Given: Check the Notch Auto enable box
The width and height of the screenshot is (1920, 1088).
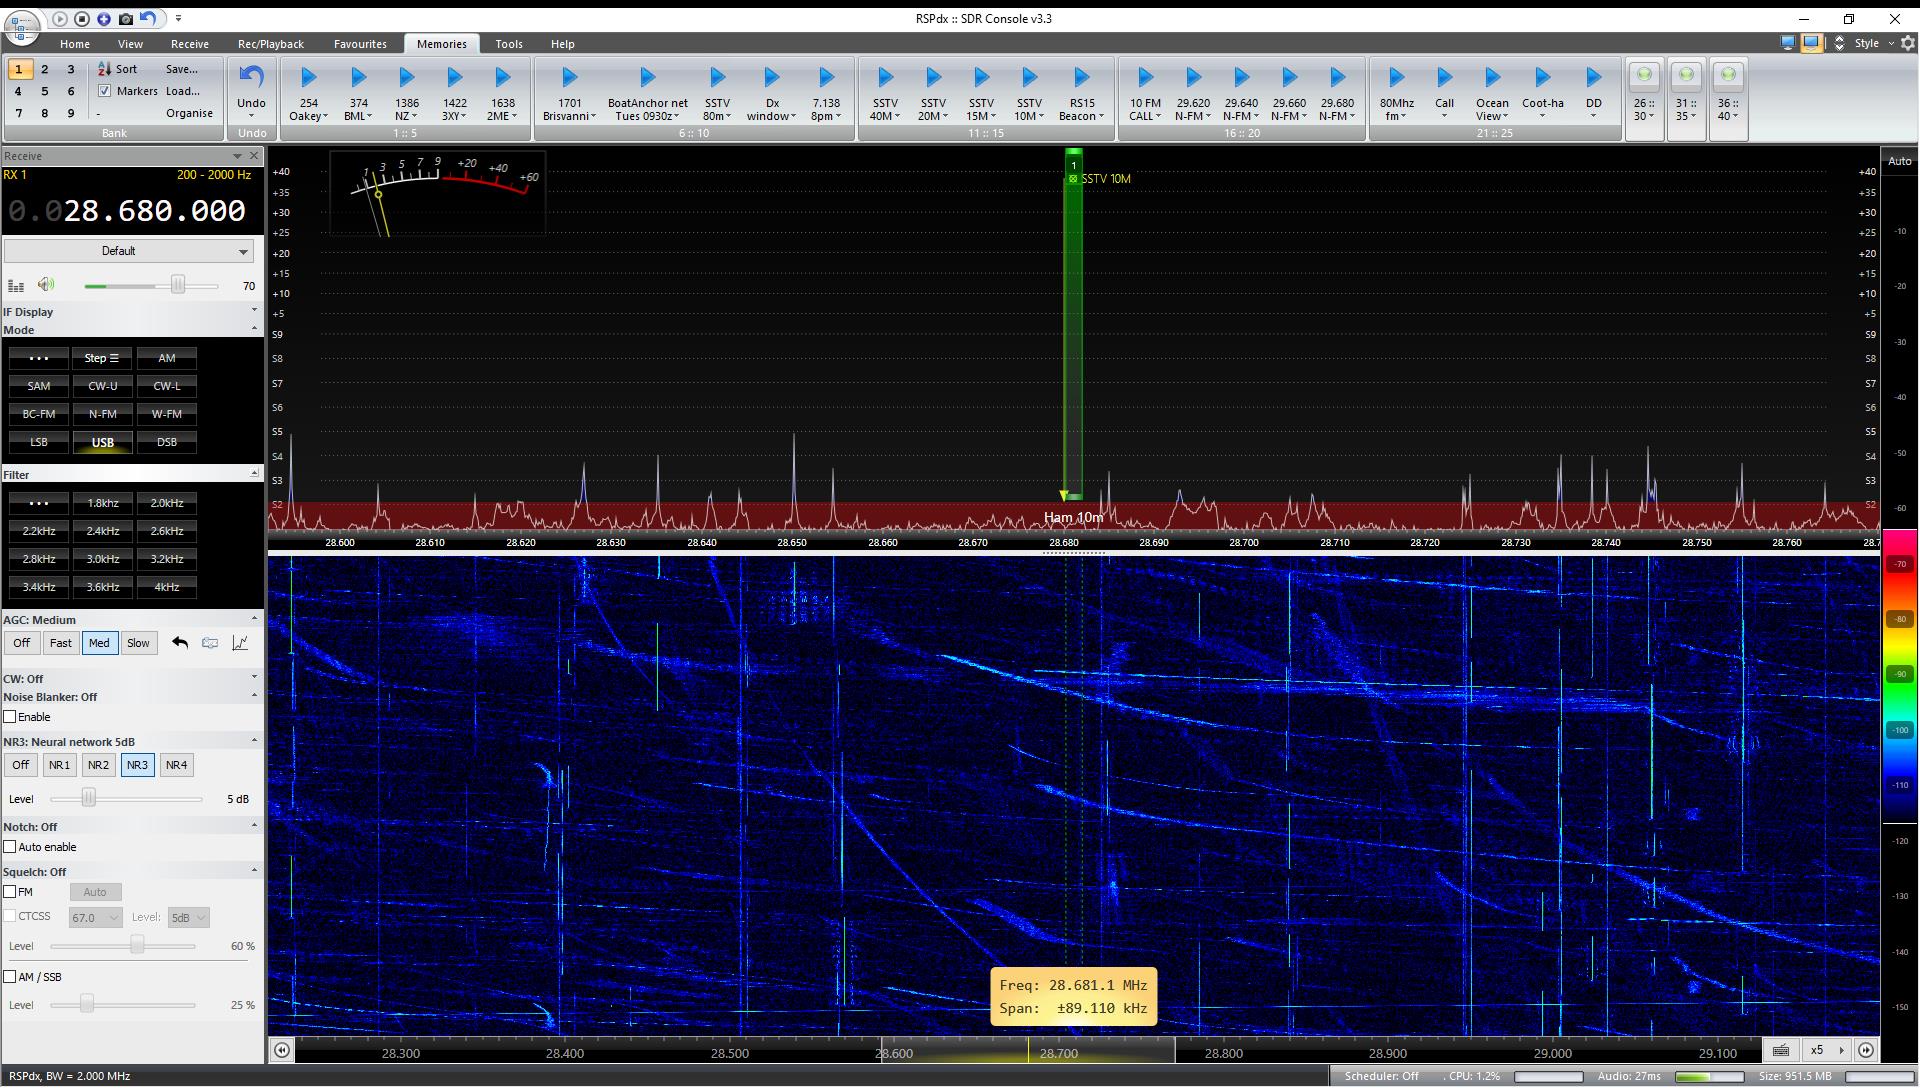Looking at the screenshot, I should click(10, 847).
